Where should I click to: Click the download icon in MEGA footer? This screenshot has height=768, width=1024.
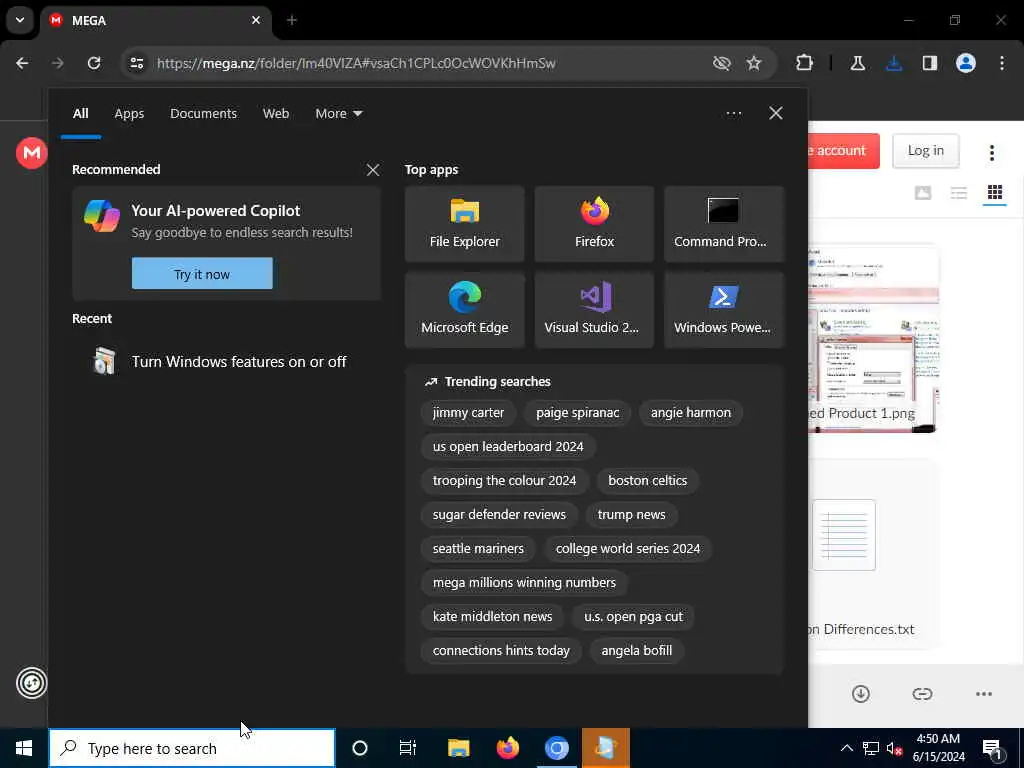pyautogui.click(x=861, y=694)
